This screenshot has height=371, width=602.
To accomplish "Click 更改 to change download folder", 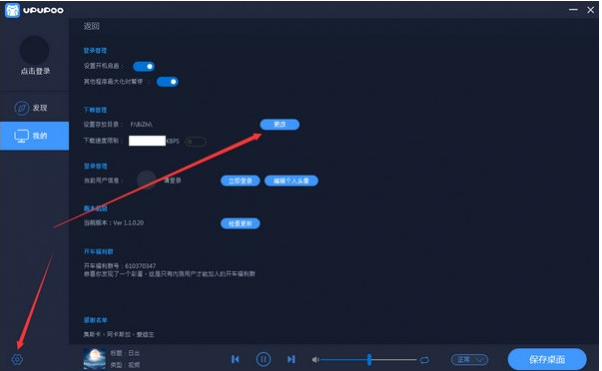I will point(280,124).
